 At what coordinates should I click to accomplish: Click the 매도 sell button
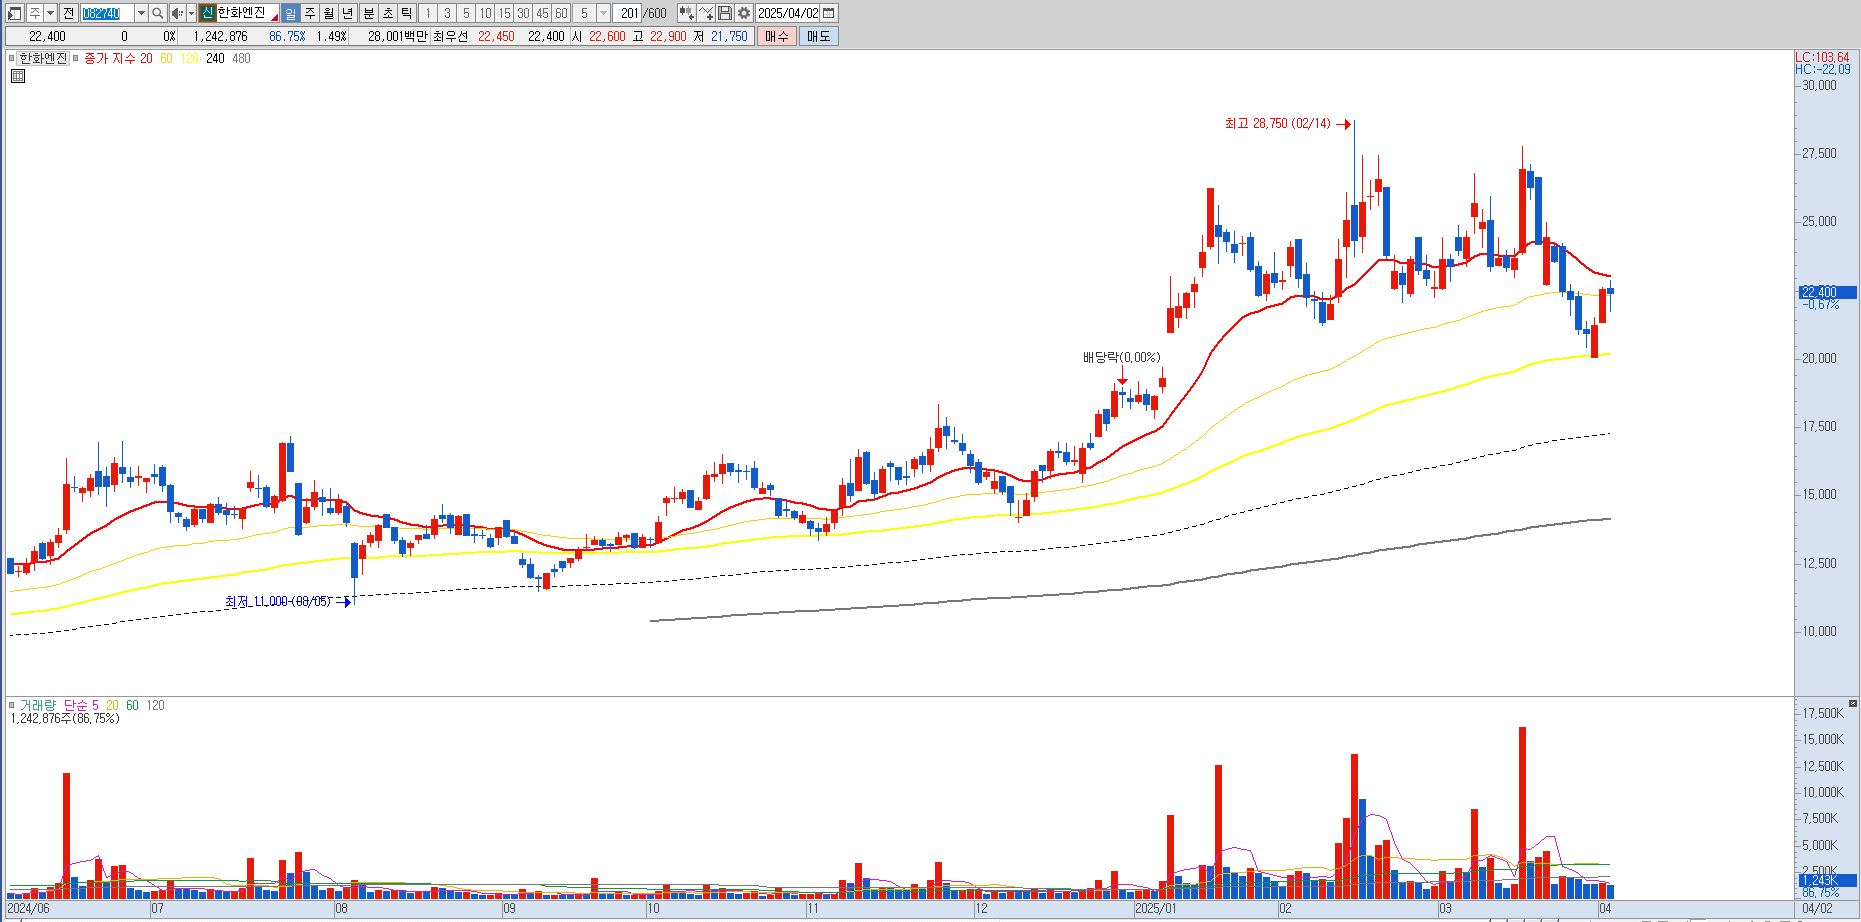pyautogui.click(x=818, y=36)
